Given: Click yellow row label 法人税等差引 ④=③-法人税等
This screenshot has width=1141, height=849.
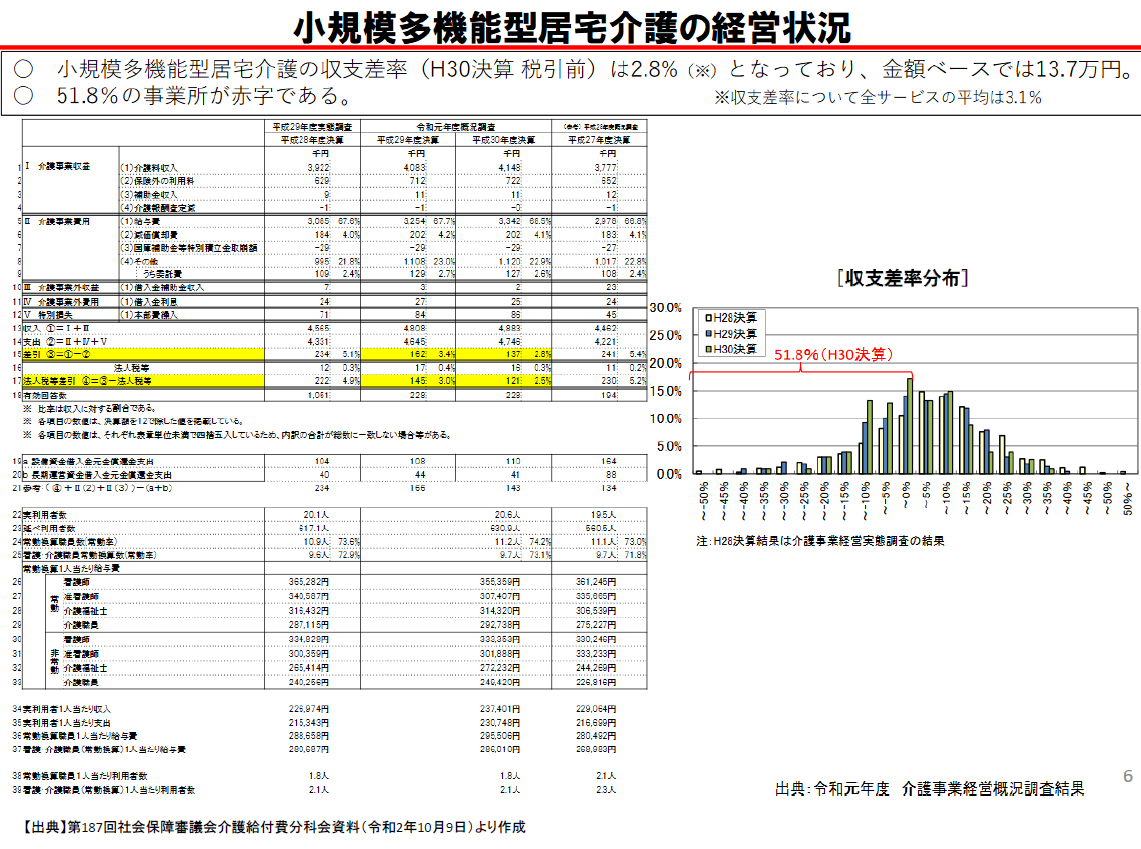Looking at the screenshot, I should pyautogui.click(x=87, y=380).
